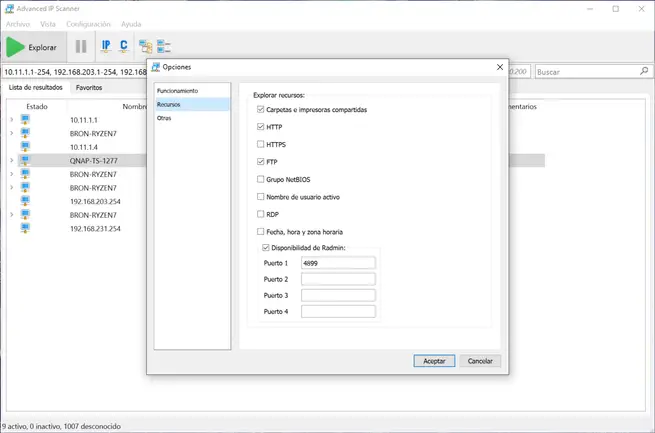The image size is (655, 433).
Task: Expand the 10.11.1.1 tree row
Action: pyautogui.click(x=11, y=119)
